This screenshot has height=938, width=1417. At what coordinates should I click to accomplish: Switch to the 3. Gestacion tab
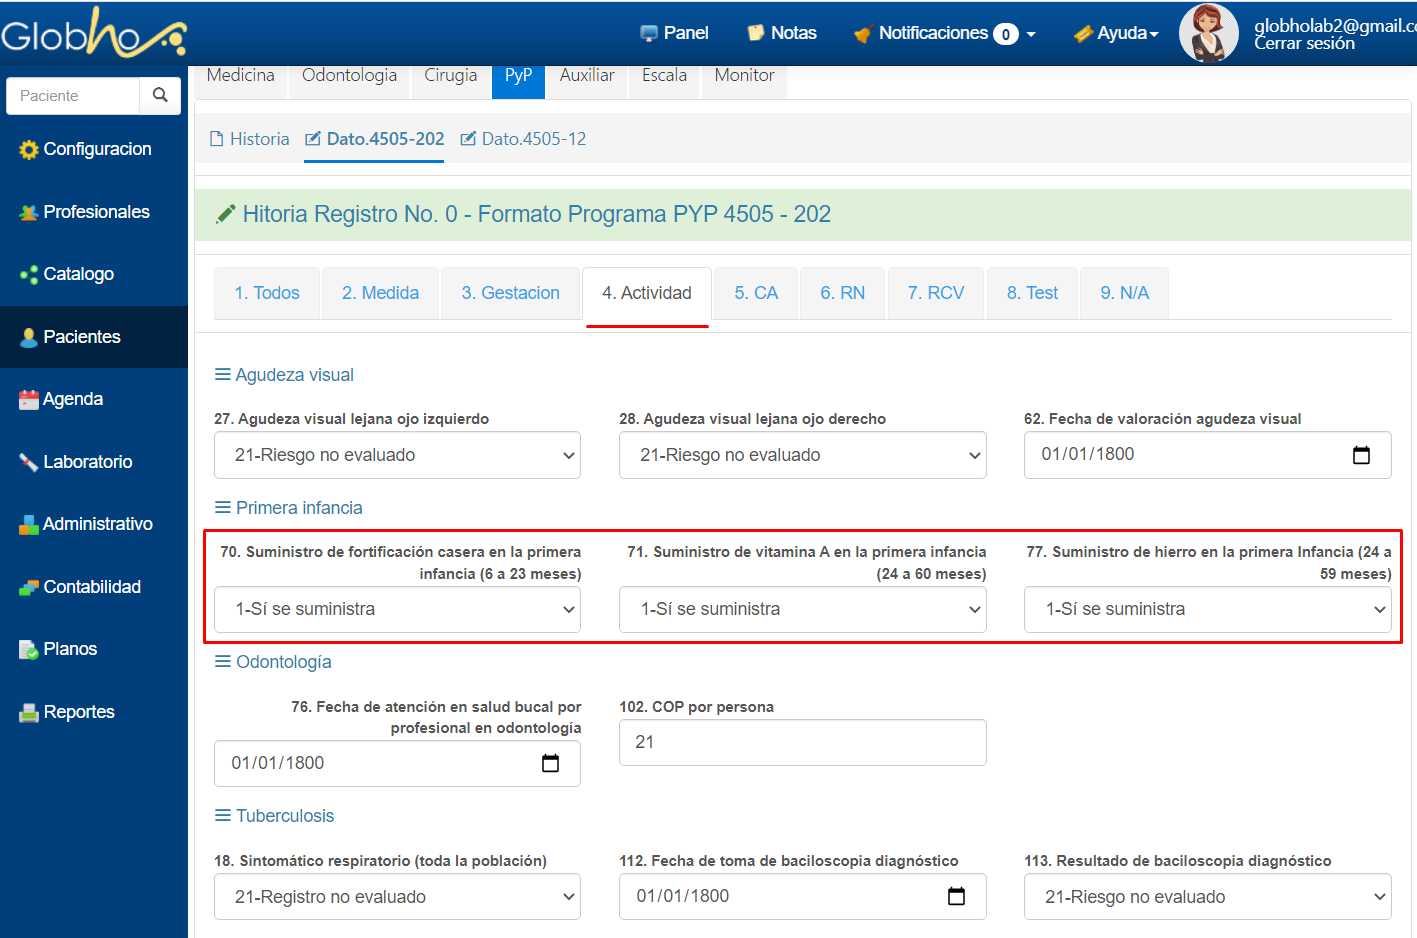tap(510, 293)
